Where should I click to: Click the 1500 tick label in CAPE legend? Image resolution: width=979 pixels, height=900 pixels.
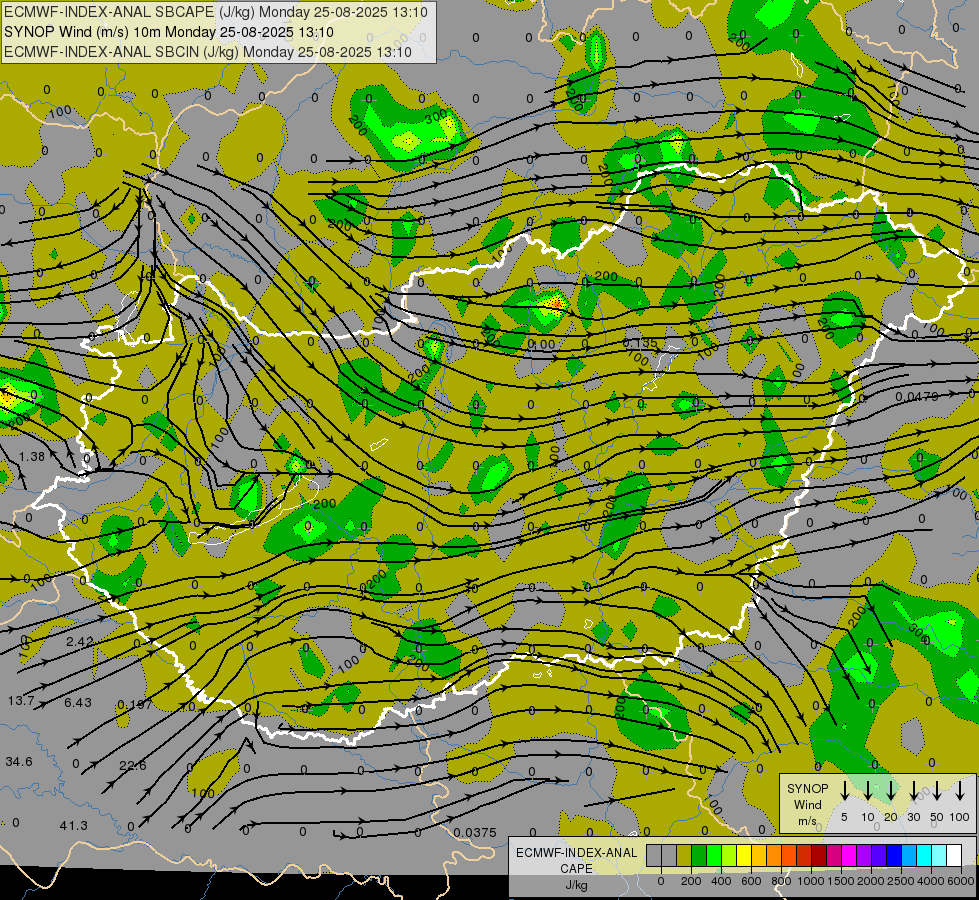pyautogui.click(x=841, y=881)
